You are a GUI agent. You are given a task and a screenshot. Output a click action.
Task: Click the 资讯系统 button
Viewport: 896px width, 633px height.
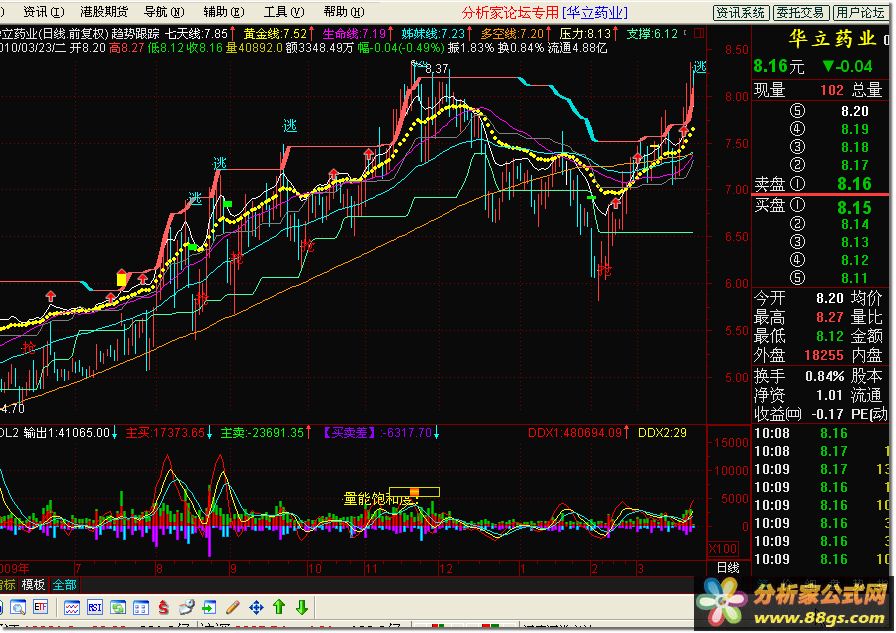point(741,13)
